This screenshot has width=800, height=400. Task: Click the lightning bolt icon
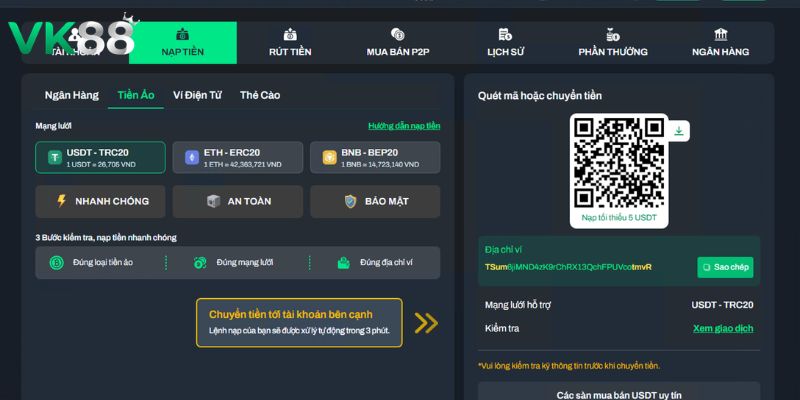62,201
